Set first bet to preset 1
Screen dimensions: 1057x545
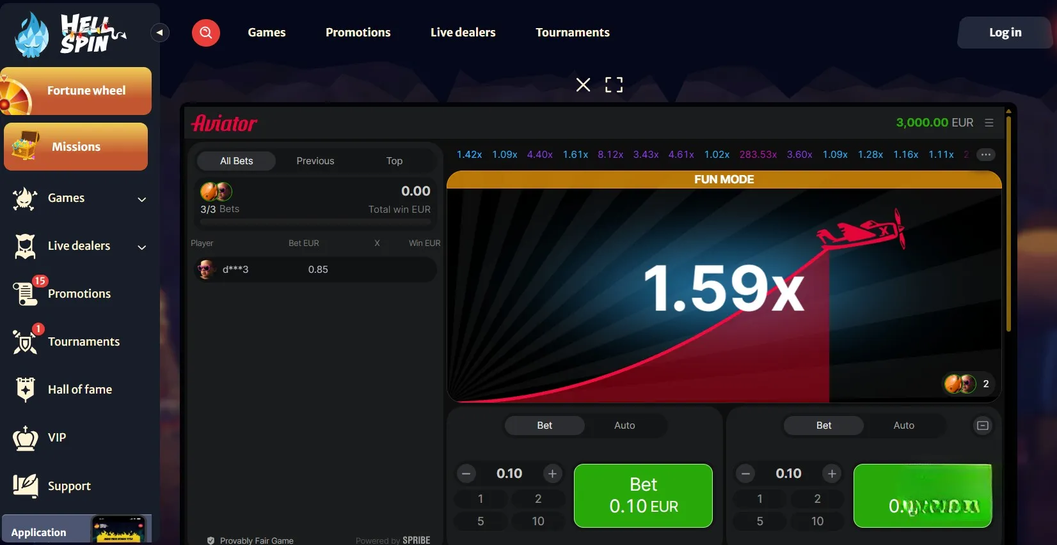pyautogui.click(x=481, y=499)
